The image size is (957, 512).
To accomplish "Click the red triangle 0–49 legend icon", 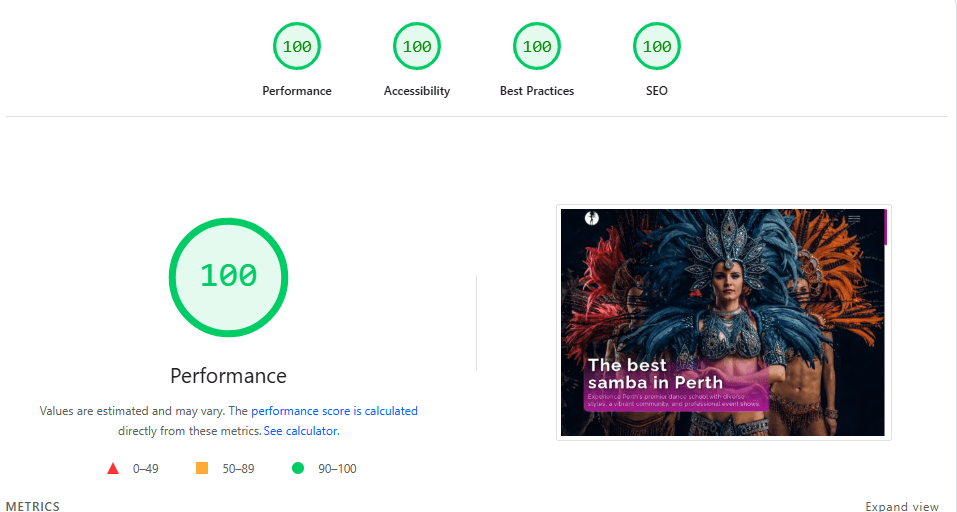I will point(113,468).
